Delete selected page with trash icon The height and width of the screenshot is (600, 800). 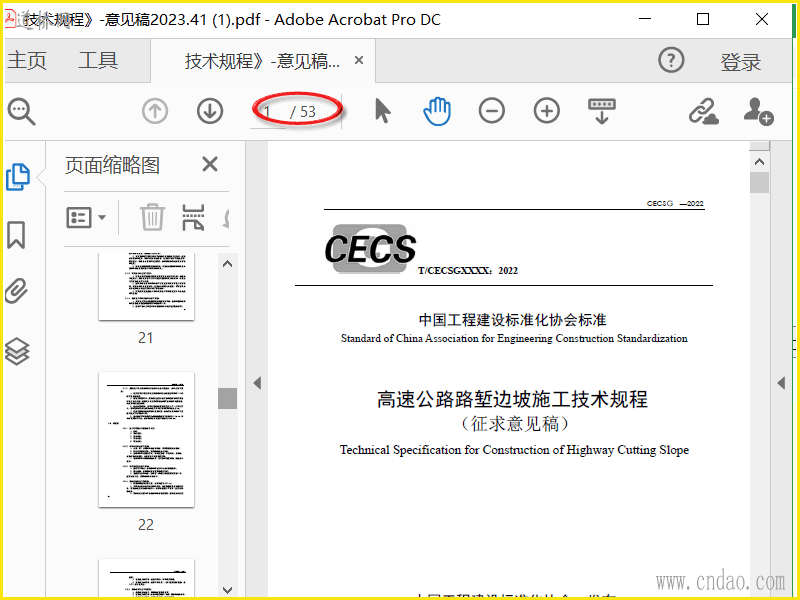(x=152, y=217)
